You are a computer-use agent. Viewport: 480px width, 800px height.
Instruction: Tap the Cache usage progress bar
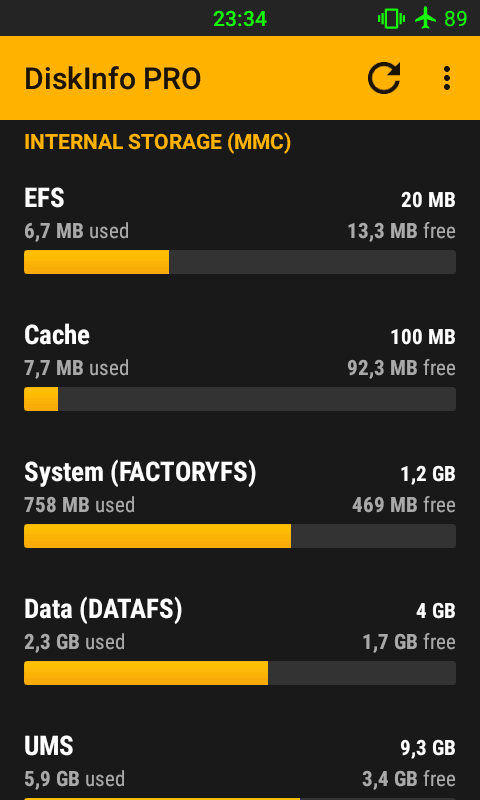pos(240,398)
